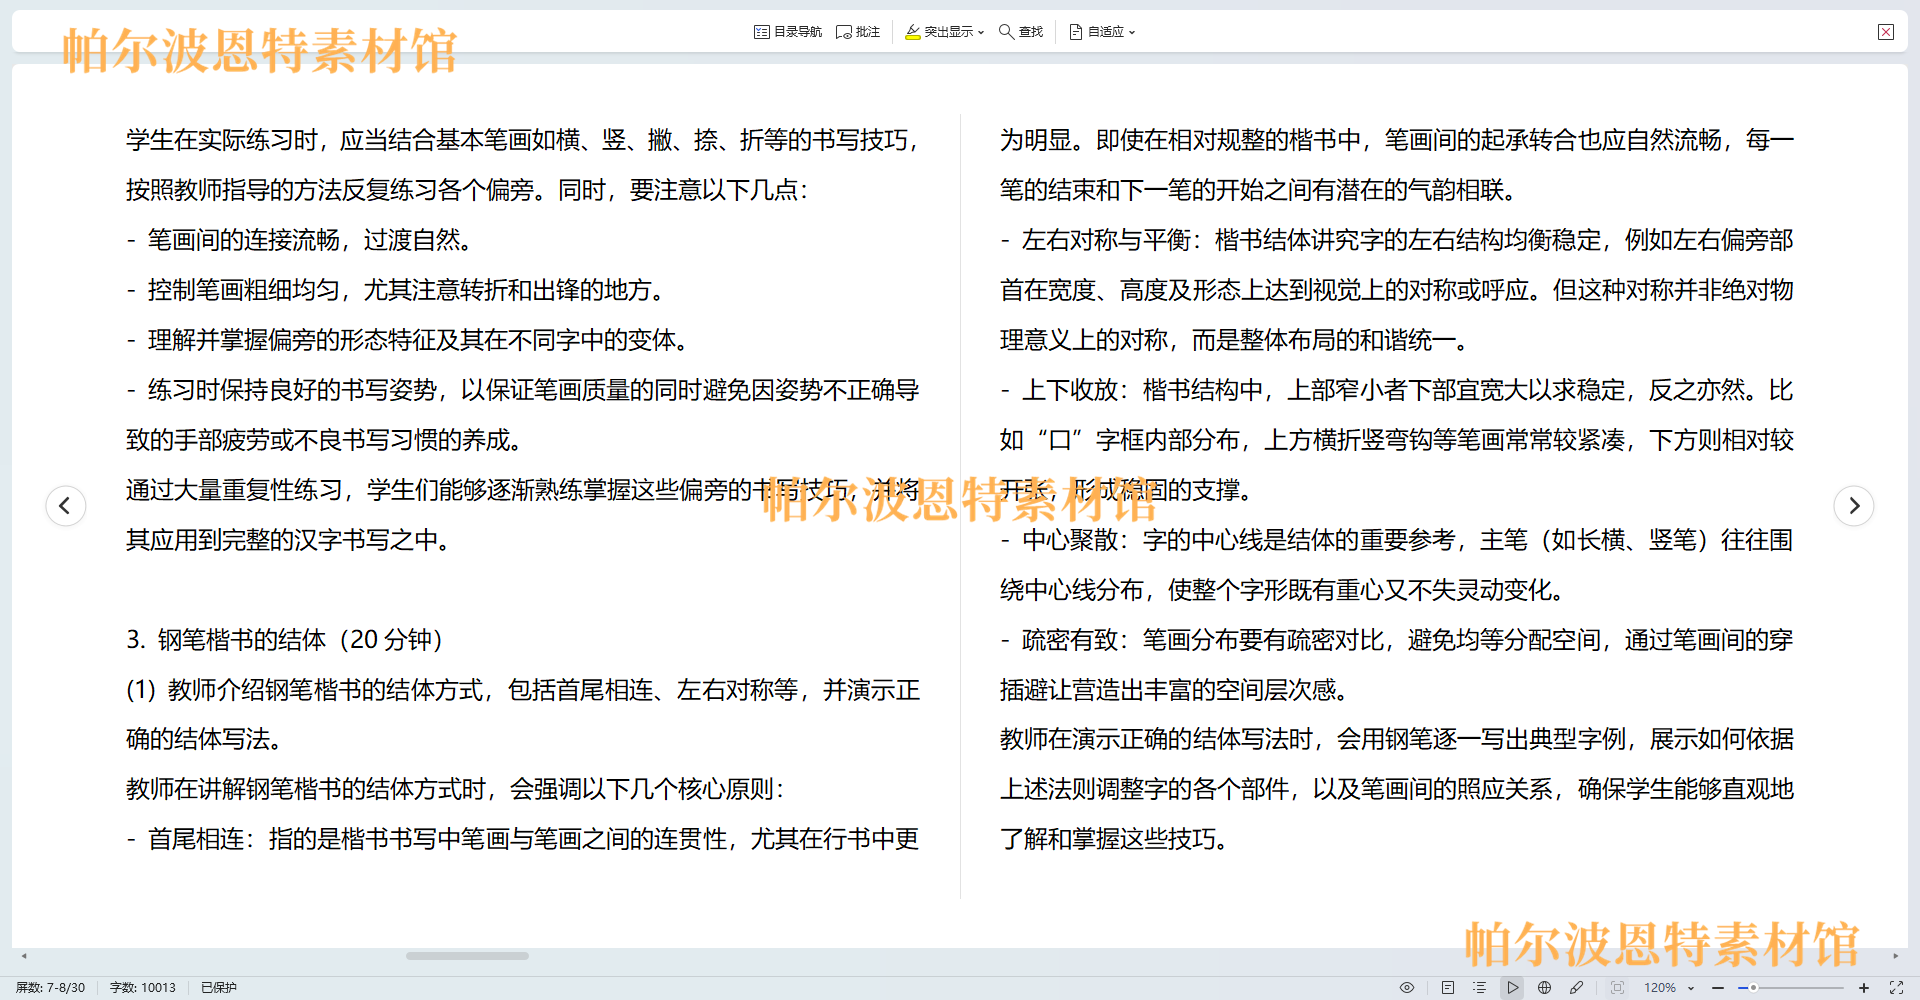The image size is (1920, 1000).
Task: Click the line starting with 首尾相连
Action: pos(523,839)
